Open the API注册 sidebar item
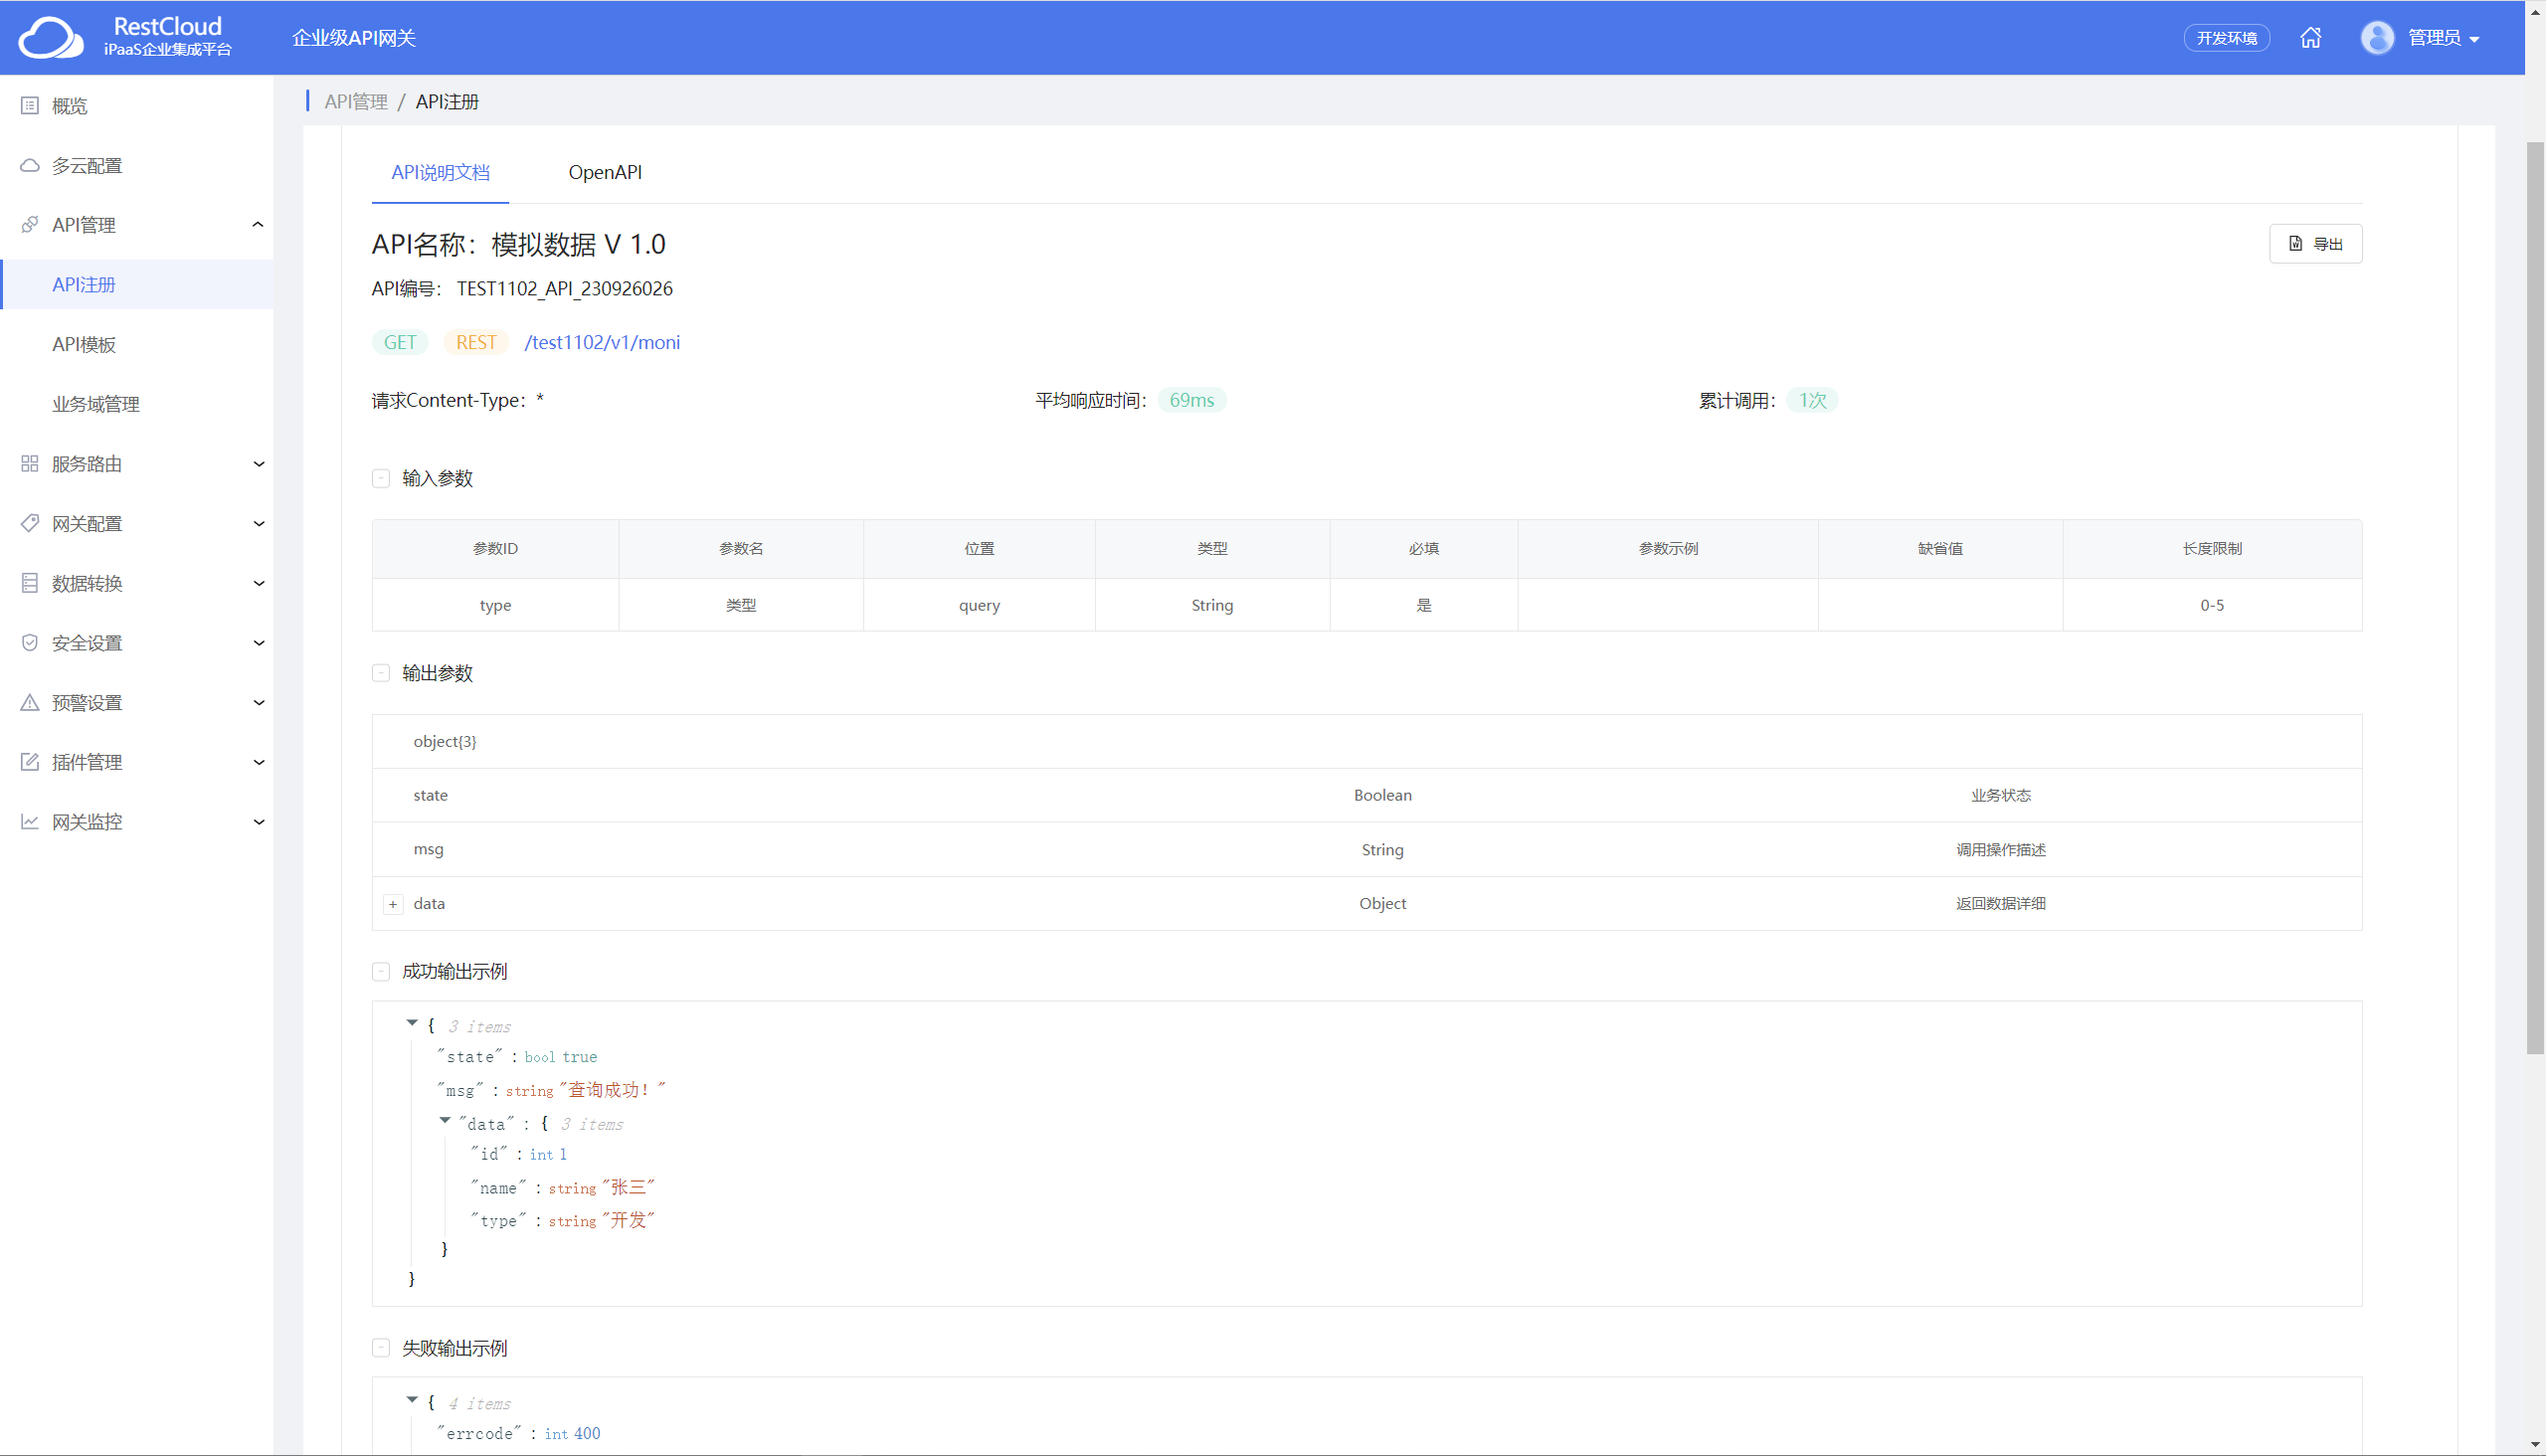 point(137,285)
